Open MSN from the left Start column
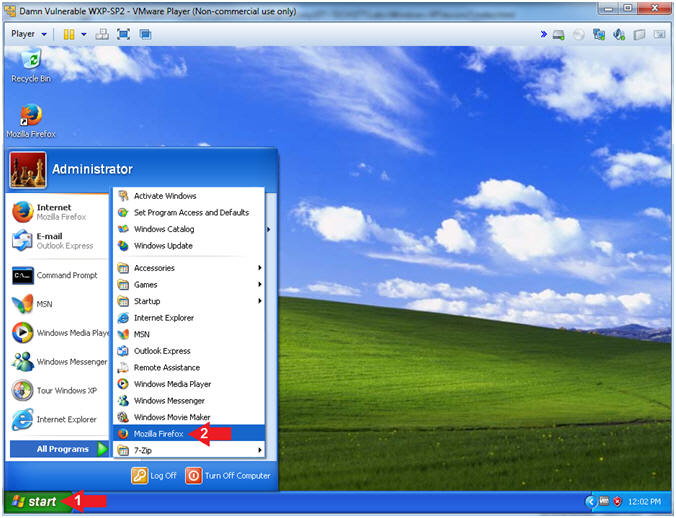This screenshot has width=676, height=518. [58, 304]
